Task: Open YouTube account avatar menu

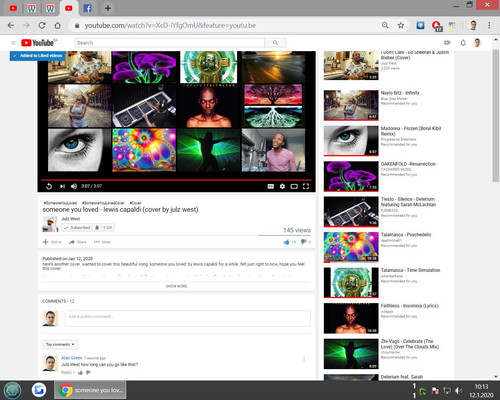Action: [477, 43]
